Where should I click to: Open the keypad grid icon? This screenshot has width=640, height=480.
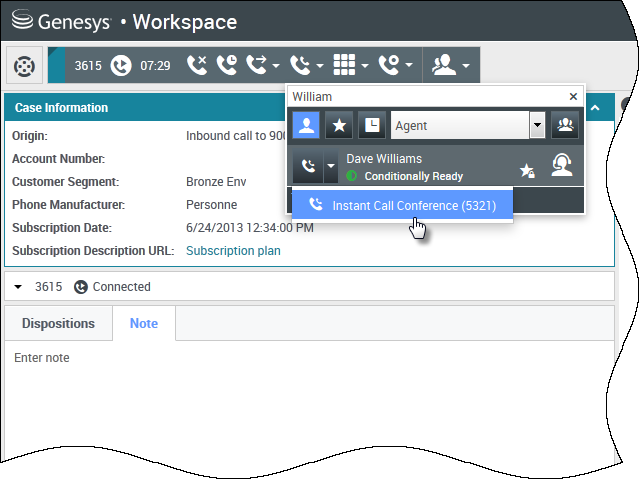(344, 65)
